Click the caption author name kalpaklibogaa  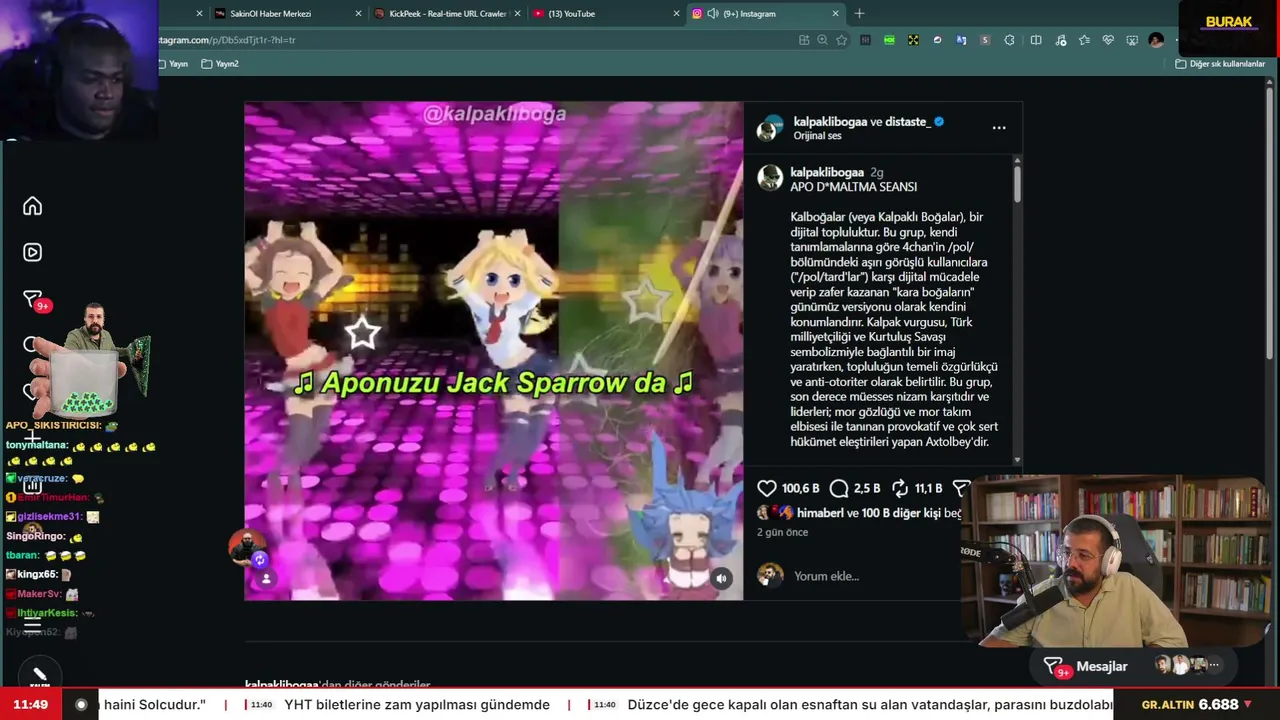pyautogui.click(x=827, y=173)
